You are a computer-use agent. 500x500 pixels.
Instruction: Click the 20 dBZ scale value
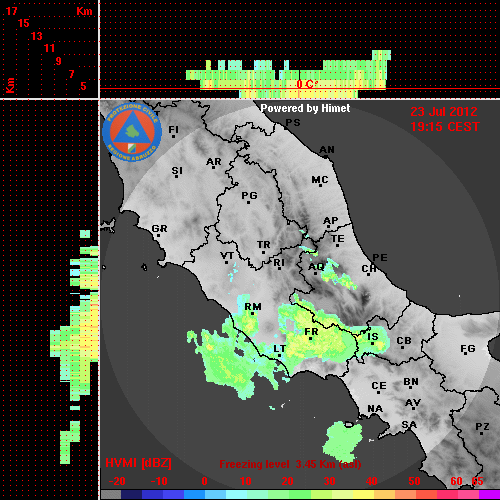pyautogui.click(x=287, y=481)
